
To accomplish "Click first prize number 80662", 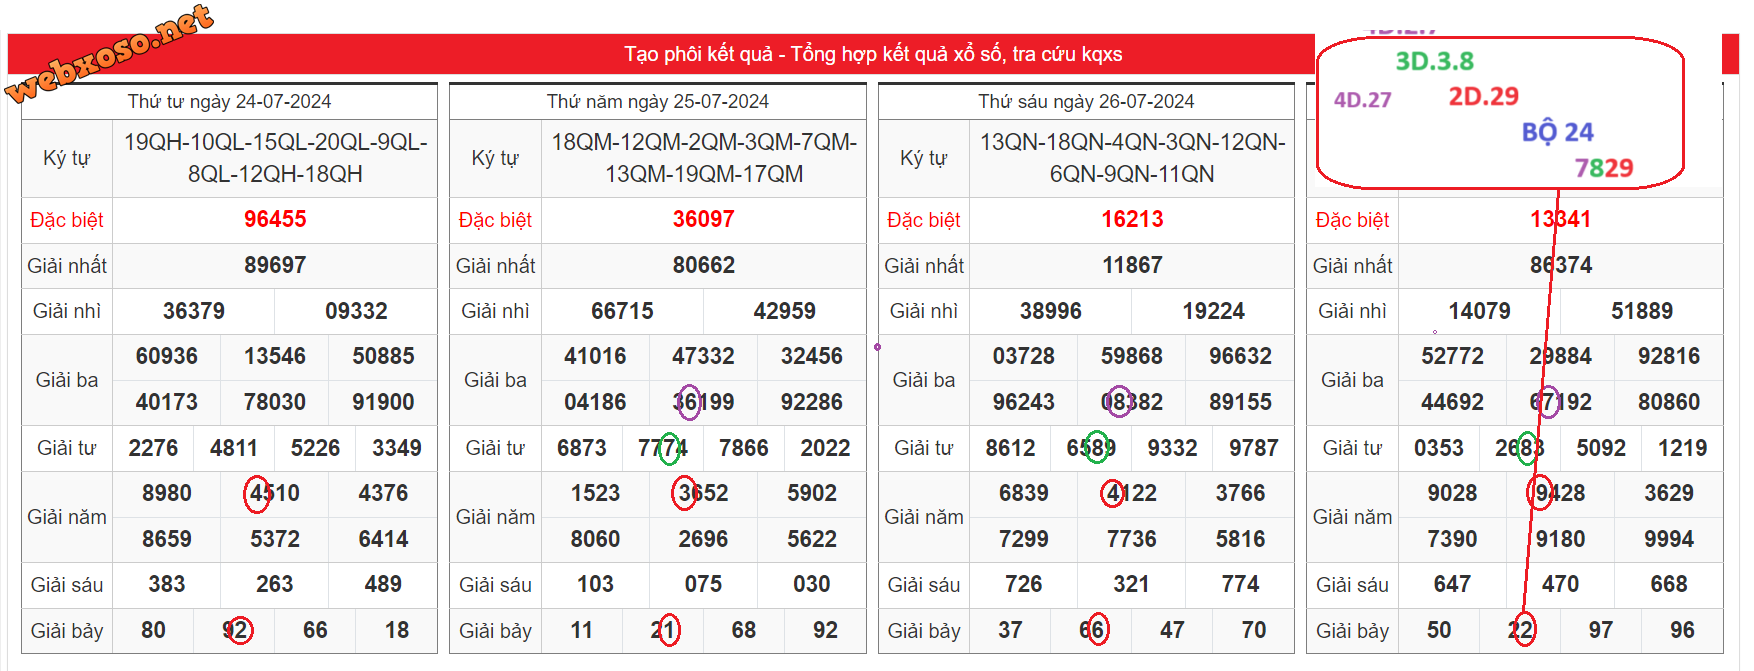I will click(703, 265).
